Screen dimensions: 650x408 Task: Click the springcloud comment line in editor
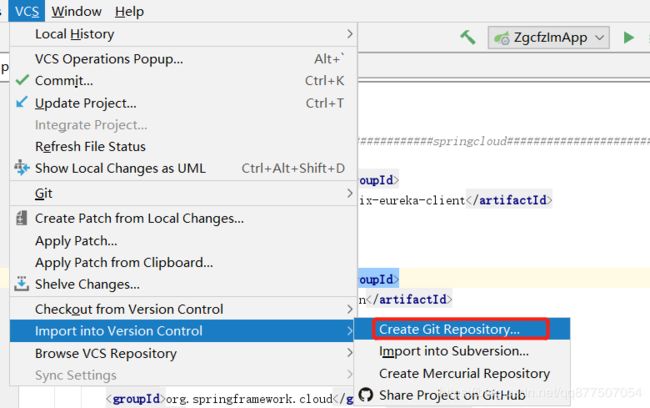(504, 141)
